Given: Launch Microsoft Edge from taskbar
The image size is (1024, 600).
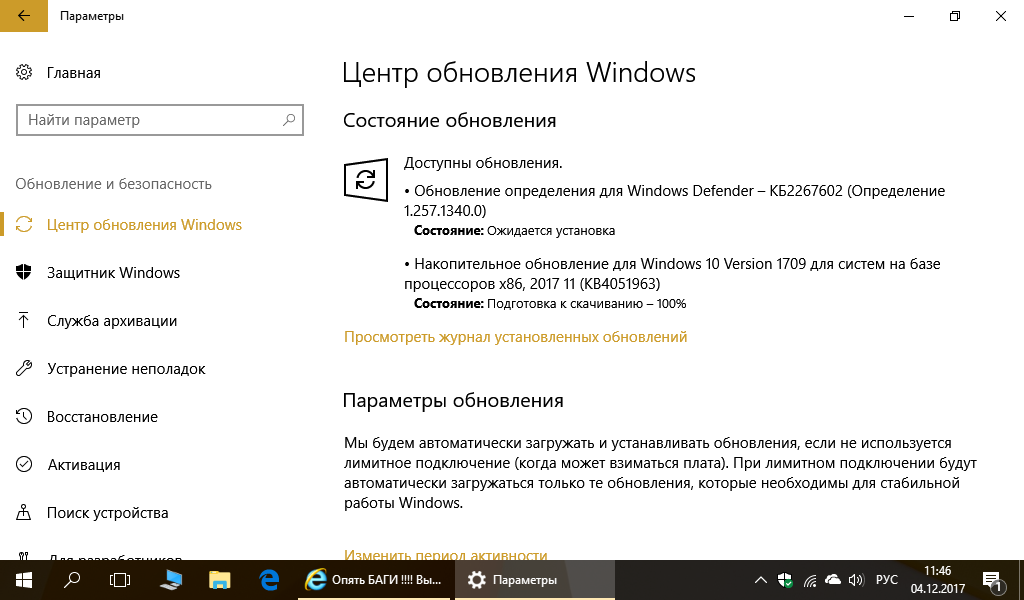Looking at the screenshot, I should (269, 580).
